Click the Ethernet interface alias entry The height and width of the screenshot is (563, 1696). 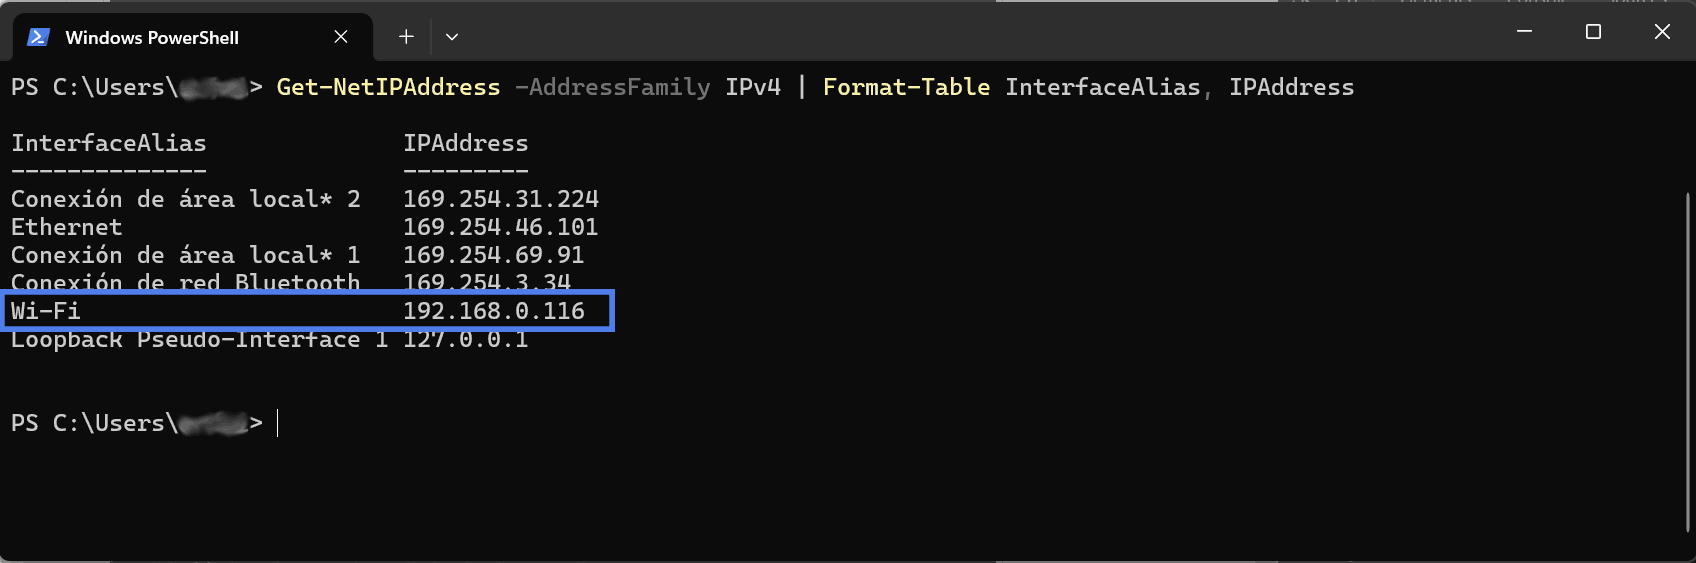[66, 227]
